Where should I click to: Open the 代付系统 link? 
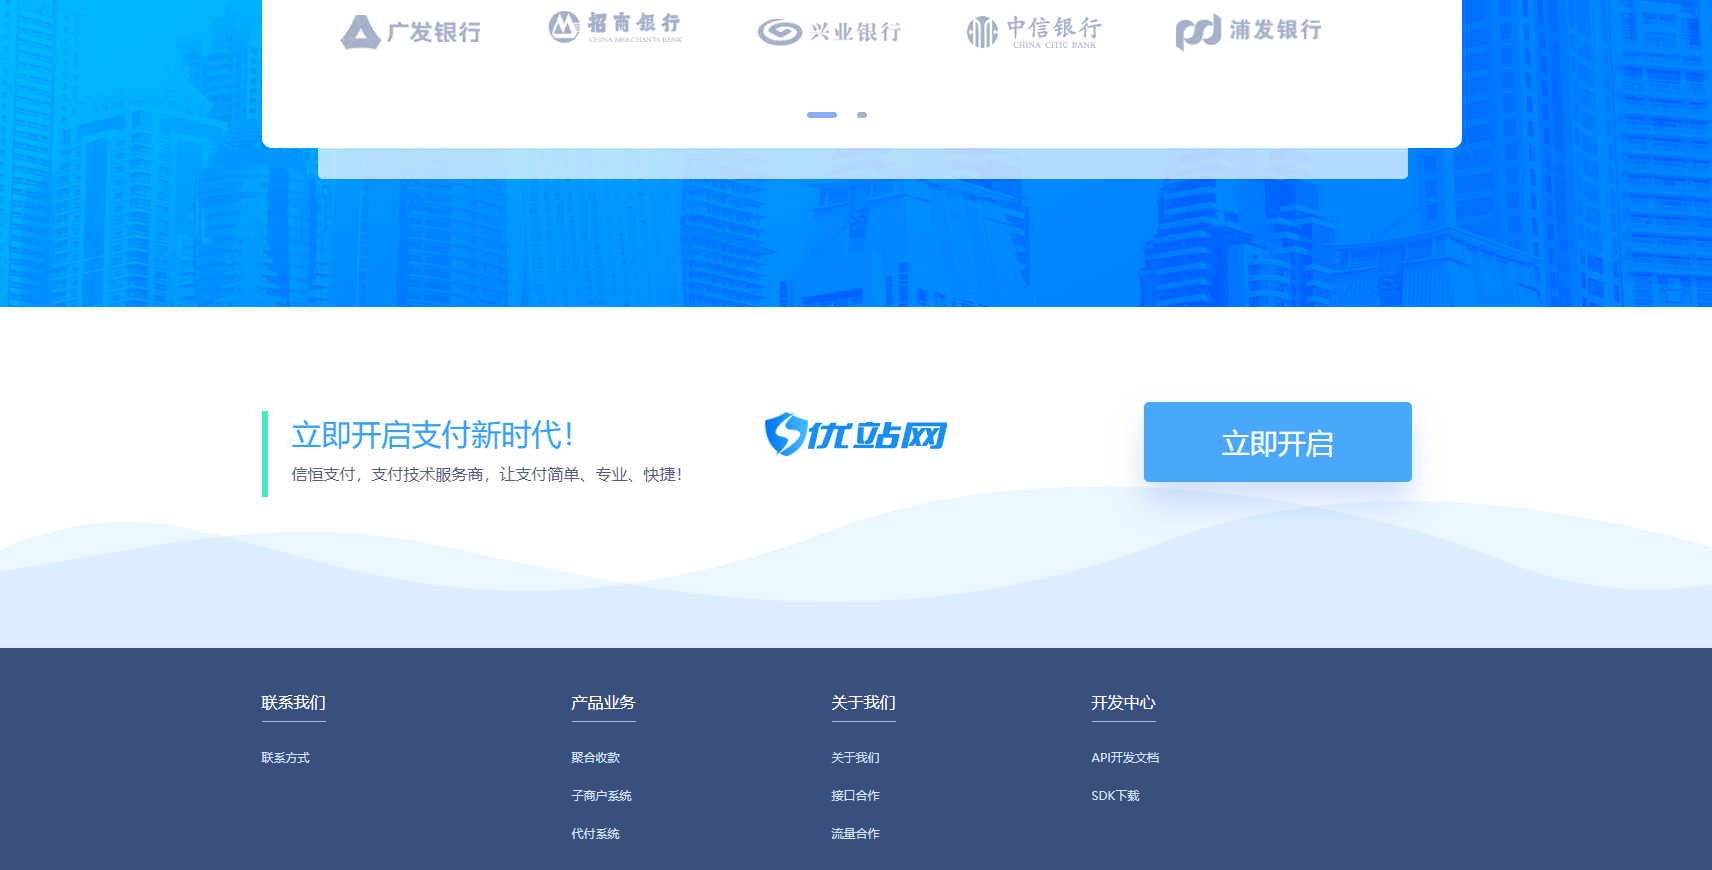click(595, 834)
